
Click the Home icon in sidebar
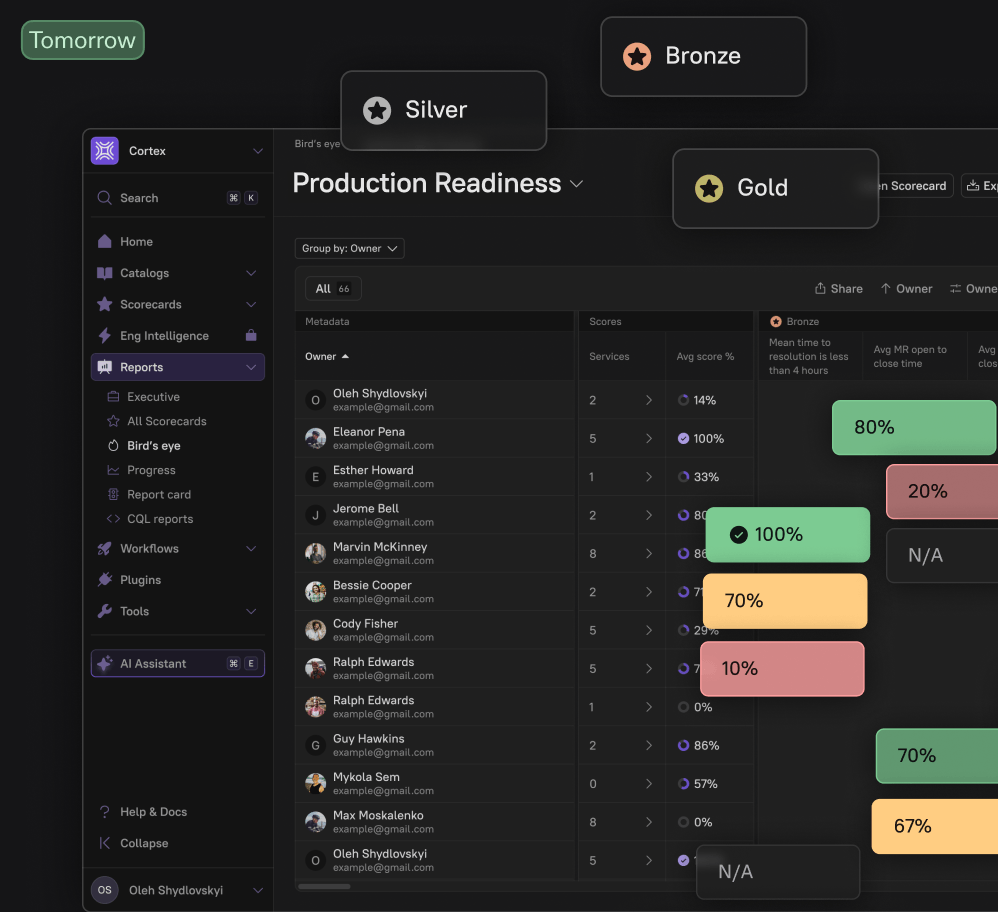(105, 241)
